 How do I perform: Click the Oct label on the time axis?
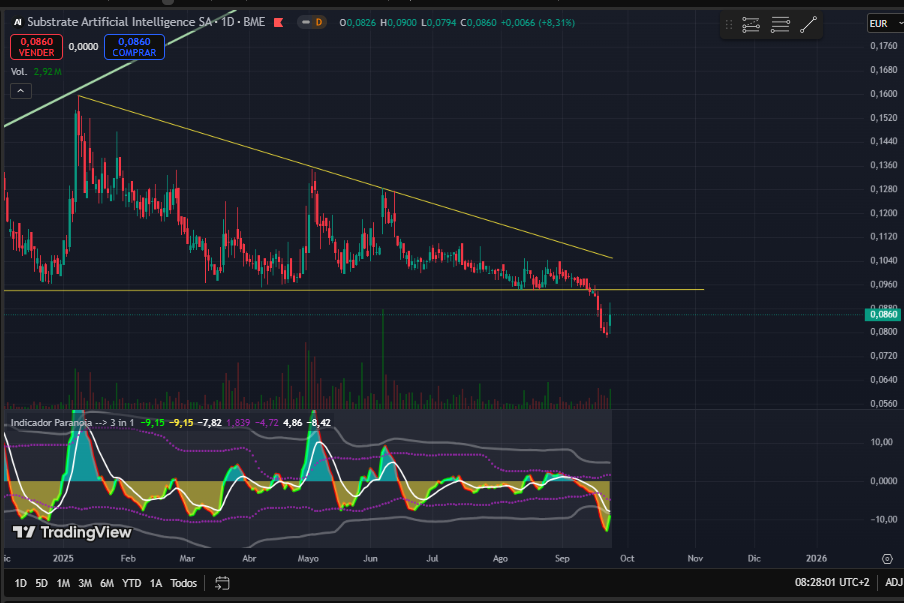(627, 559)
